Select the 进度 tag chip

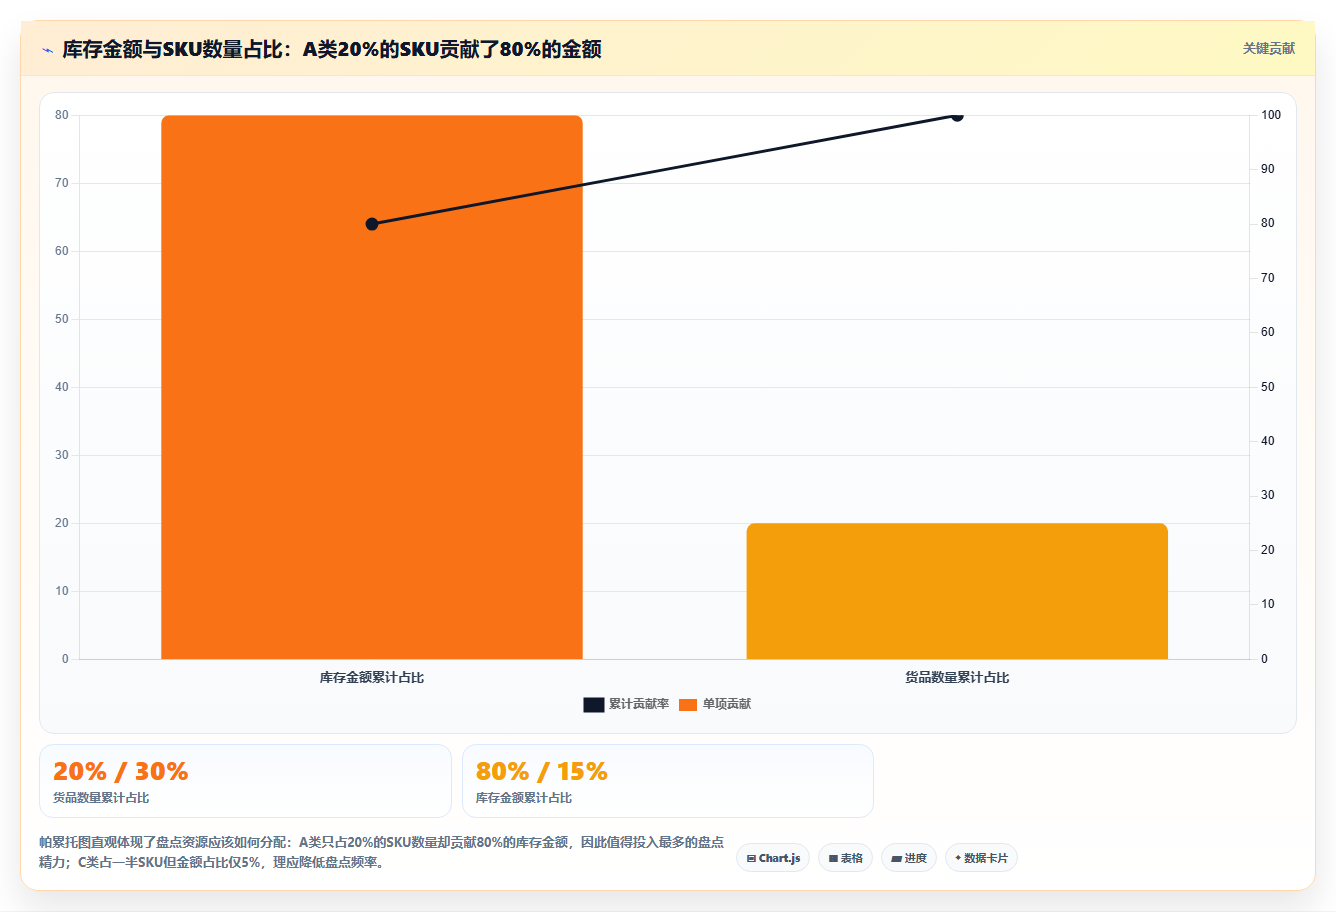point(908,858)
